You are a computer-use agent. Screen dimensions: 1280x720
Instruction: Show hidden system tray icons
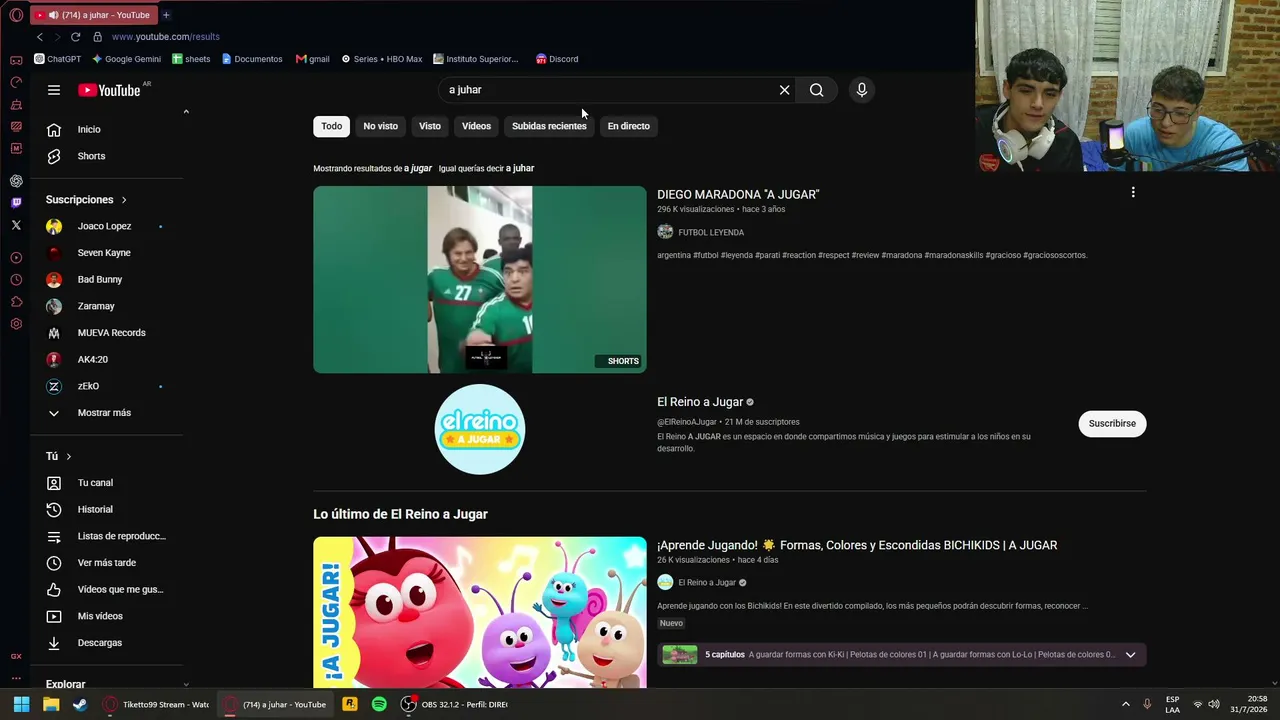click(x=1125, y=704)
